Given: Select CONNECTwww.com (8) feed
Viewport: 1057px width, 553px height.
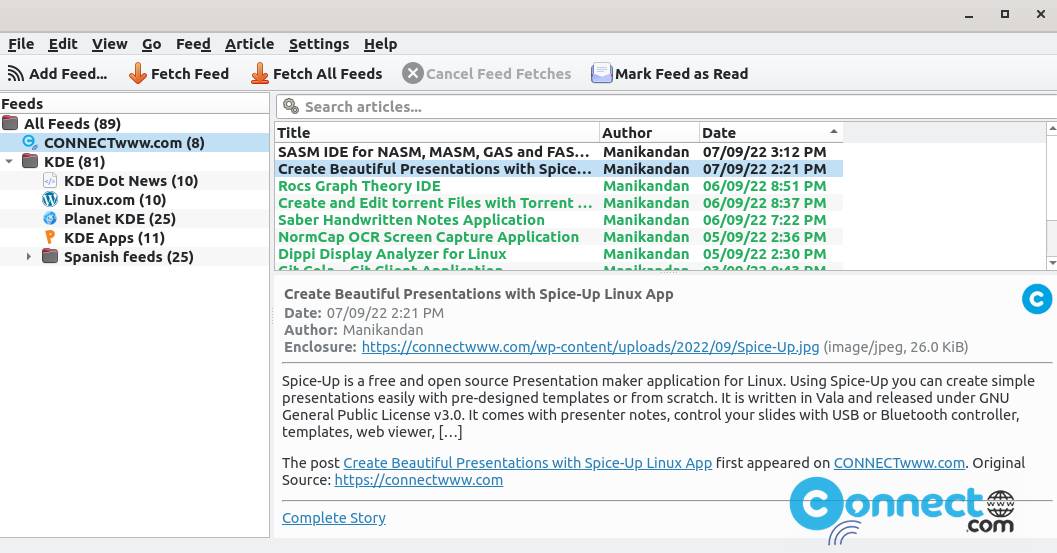Looking at the screenshot, I should 124,142.
